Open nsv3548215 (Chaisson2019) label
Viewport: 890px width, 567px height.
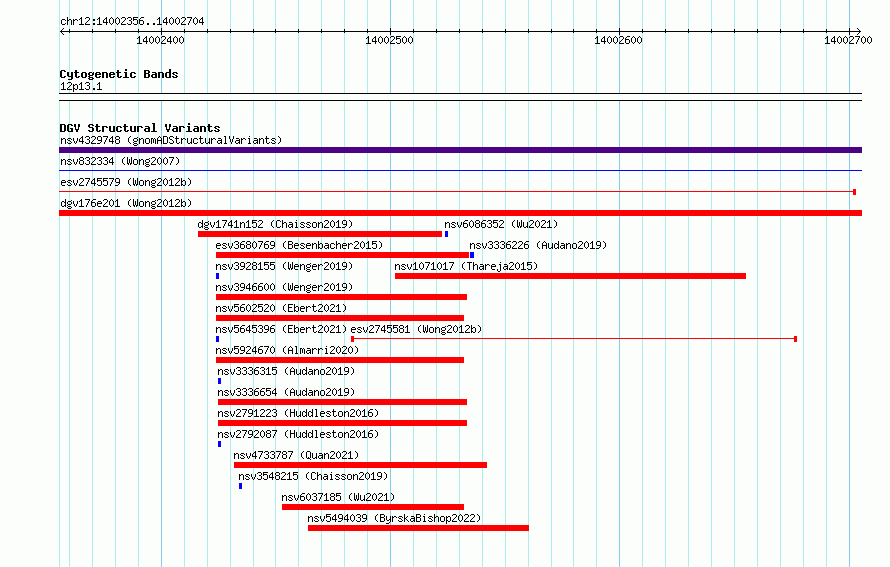(x=313, y=476)
